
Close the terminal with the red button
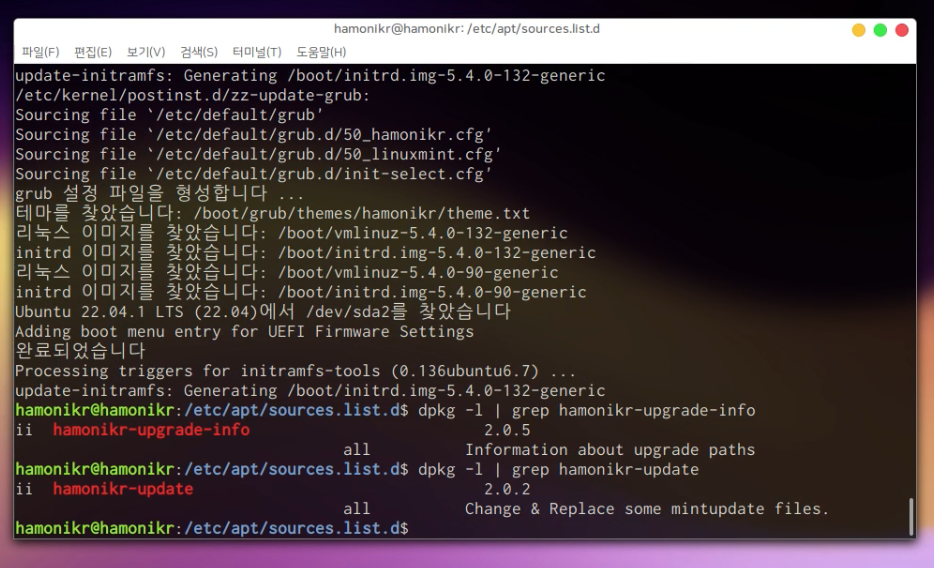pos(902,30)
